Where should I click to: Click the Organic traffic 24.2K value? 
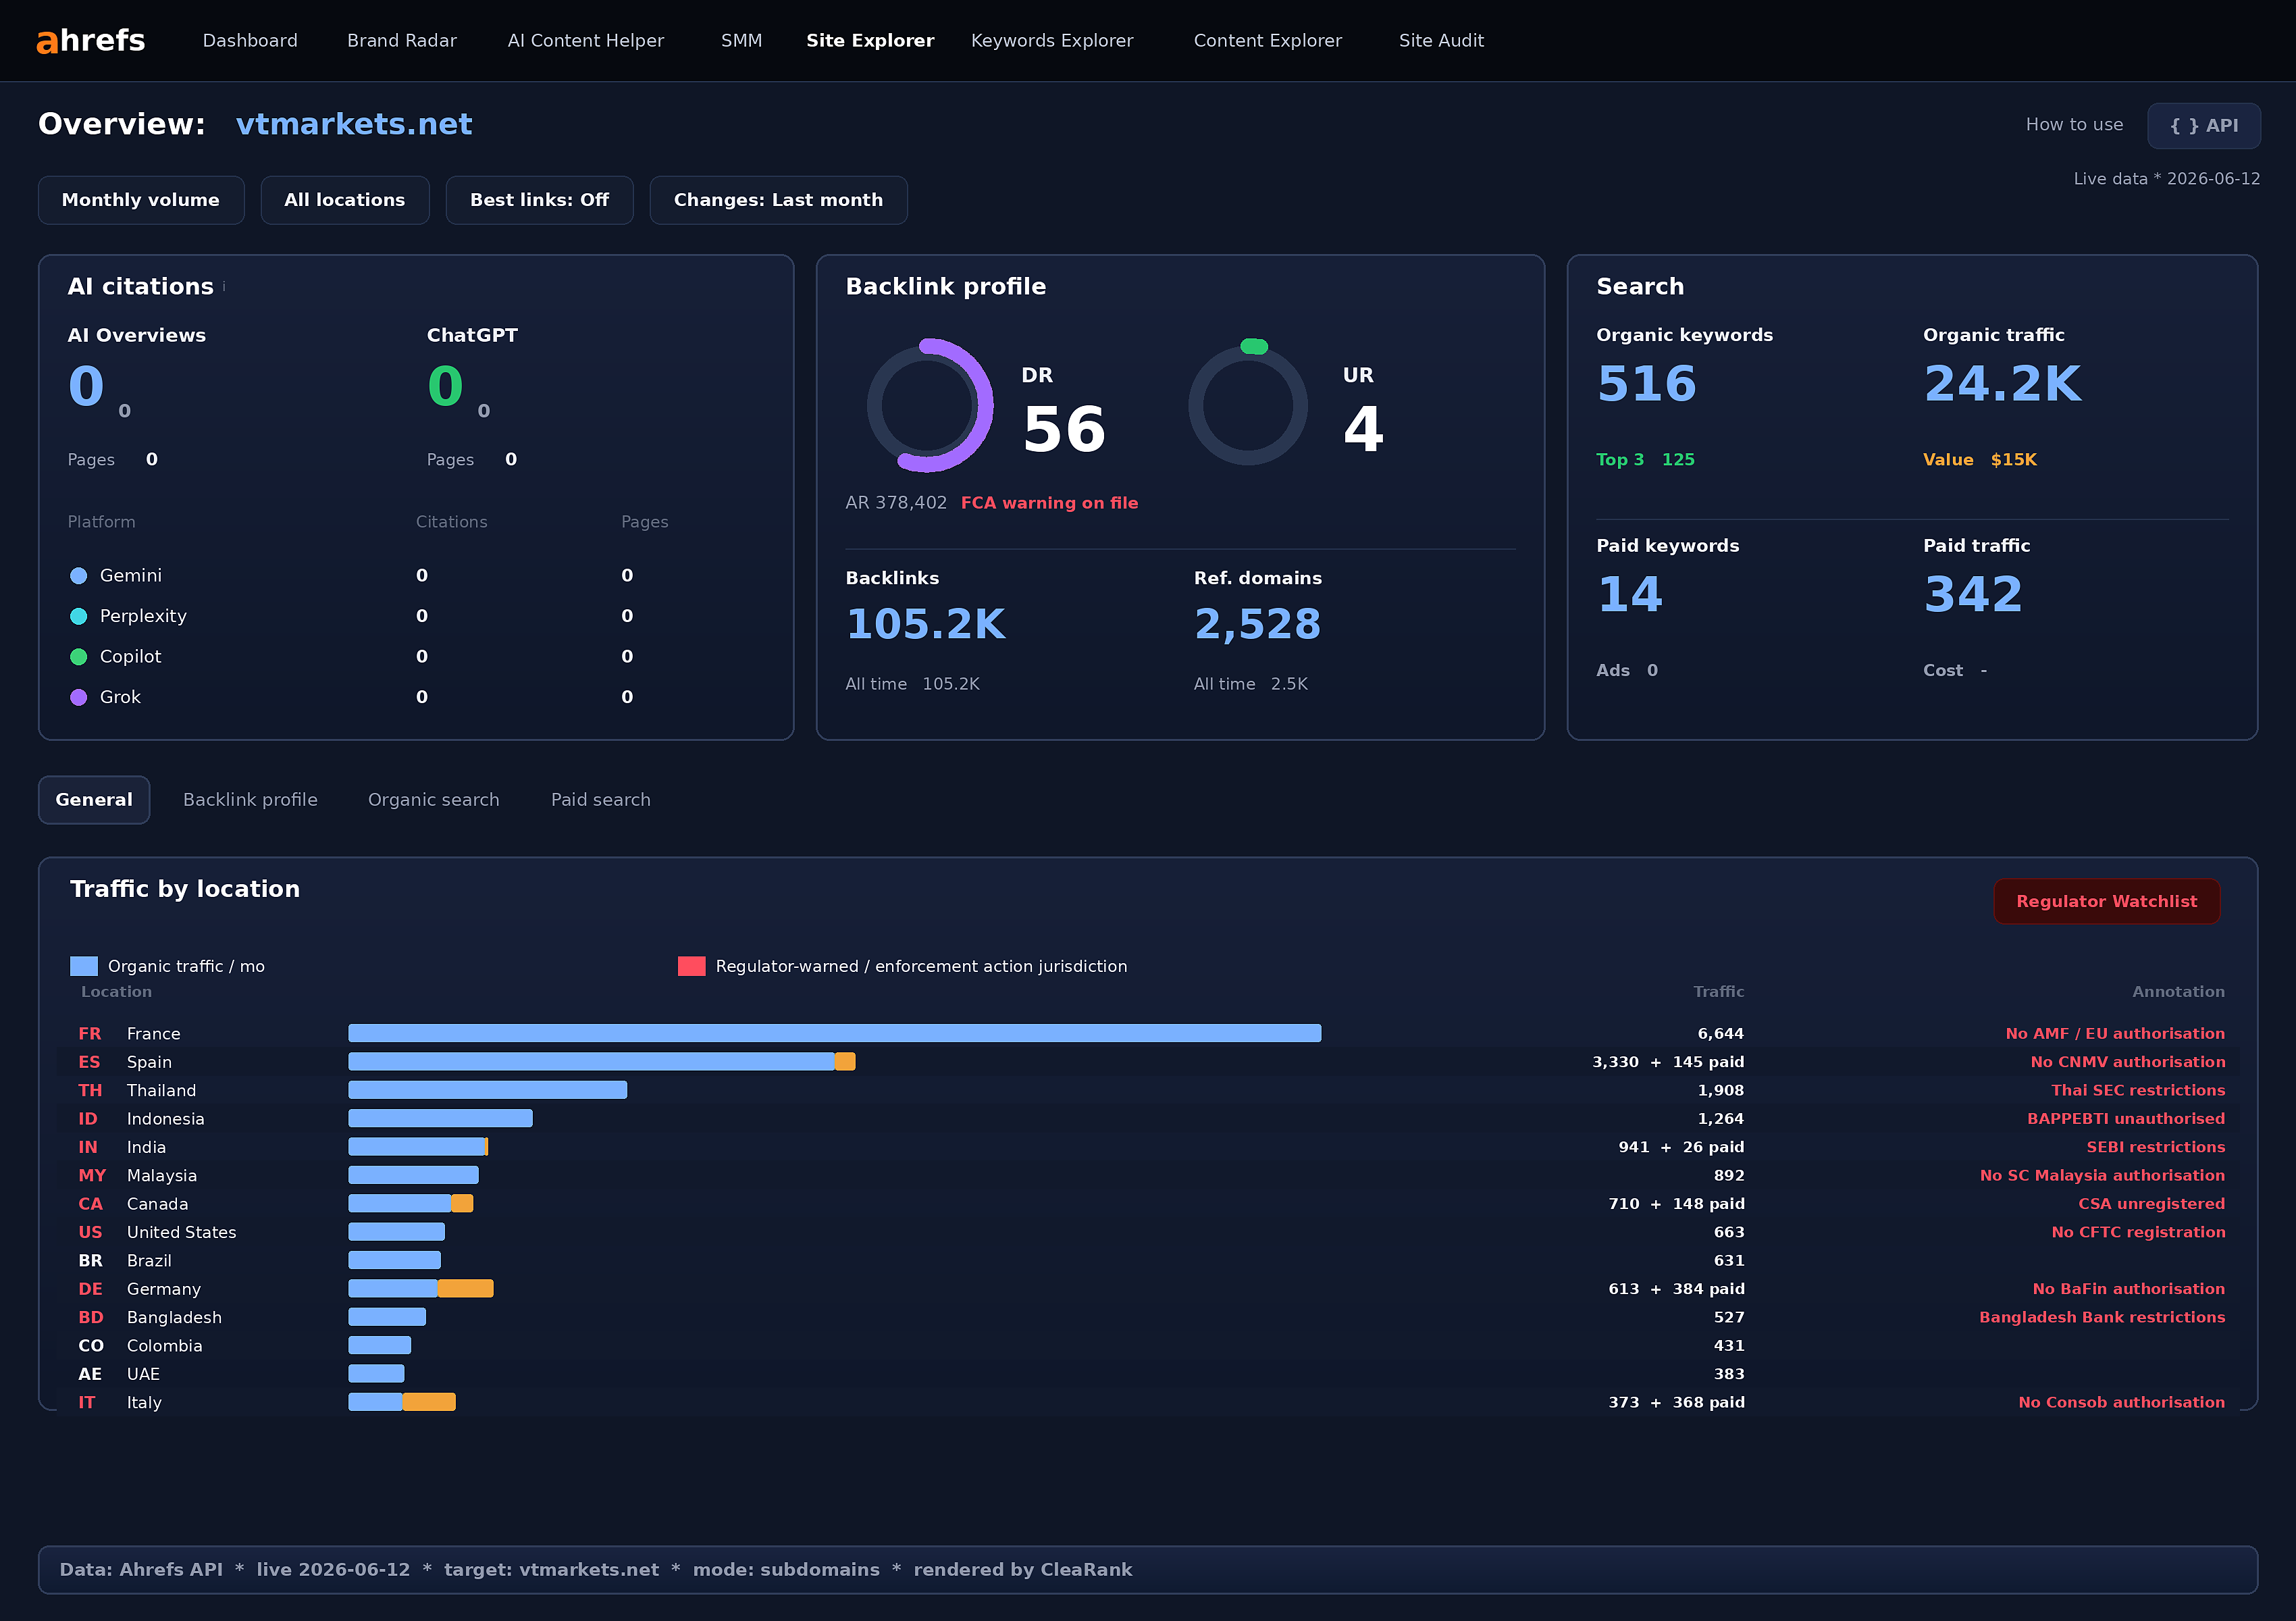pos(2003,385)
